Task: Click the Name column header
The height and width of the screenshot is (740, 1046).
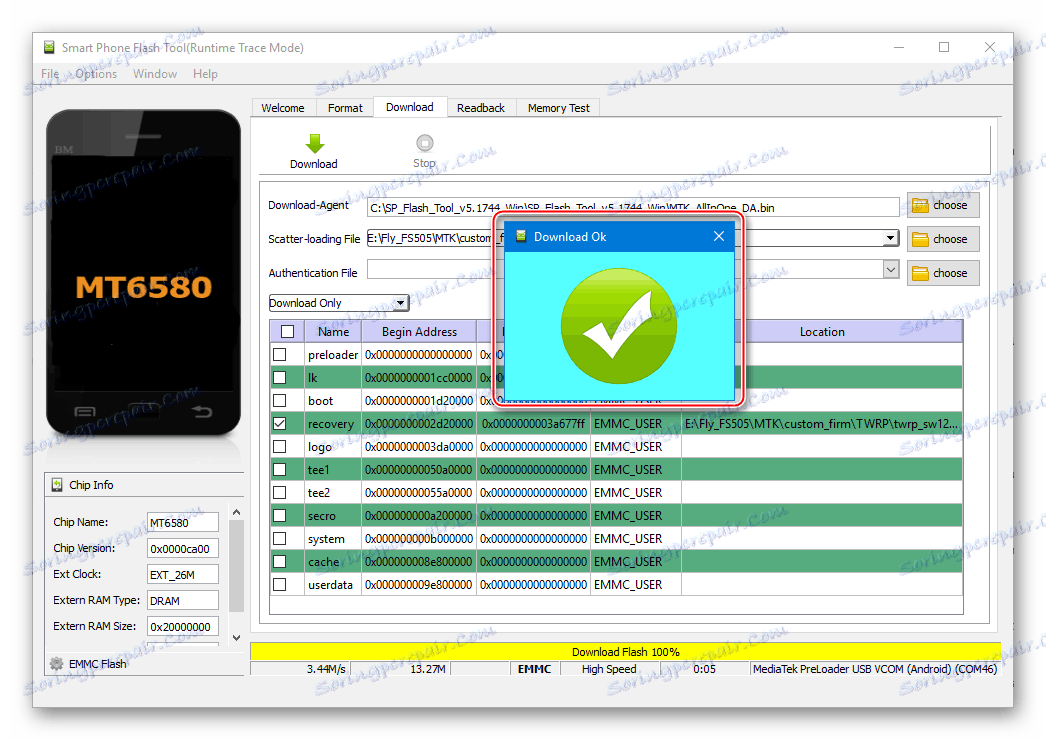Action: pos(333,332)
